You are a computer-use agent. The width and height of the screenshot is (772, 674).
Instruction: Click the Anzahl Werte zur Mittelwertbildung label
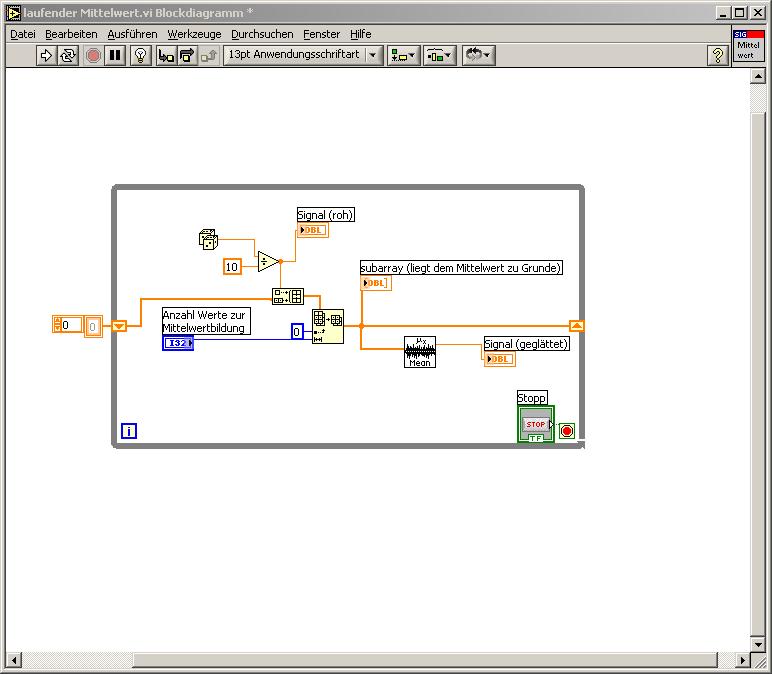click(206, 321)
